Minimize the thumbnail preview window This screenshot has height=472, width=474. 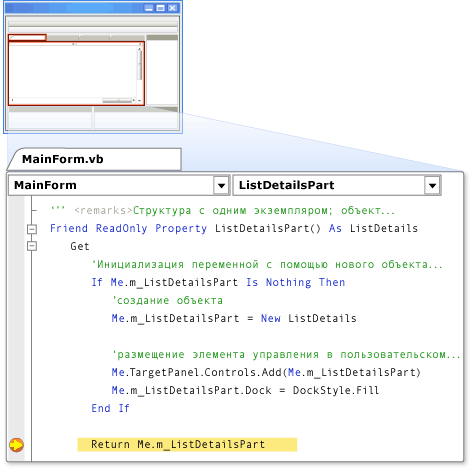pyautogui.click(x=149, y=8)
